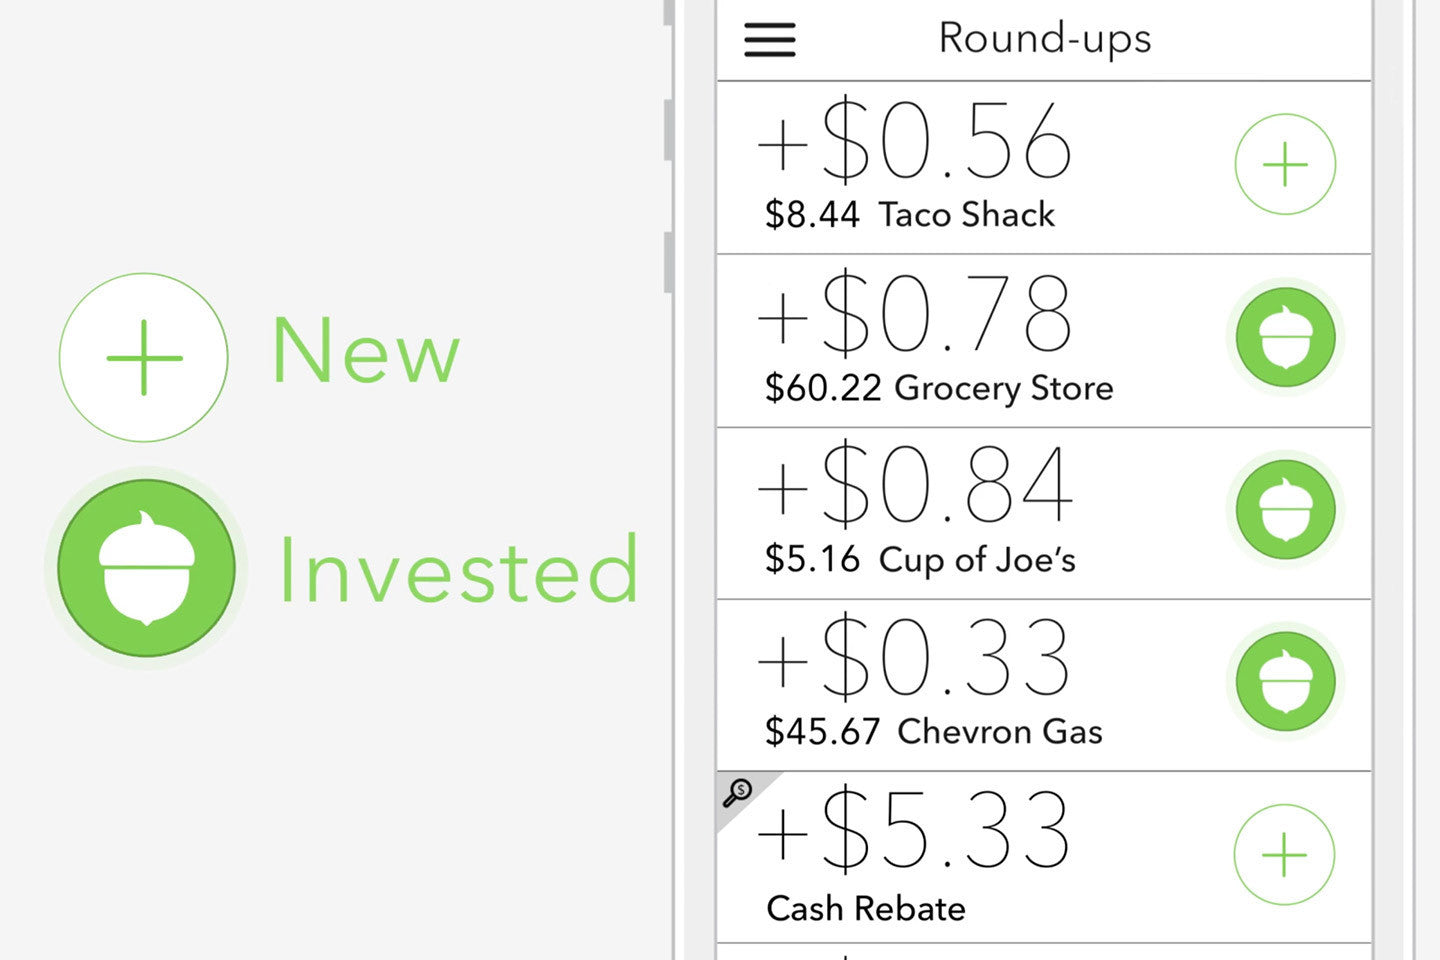Toggle the acorn icon for Chevron Gas
Viewport: 1440px width, 960px height.
(1285, 682)
